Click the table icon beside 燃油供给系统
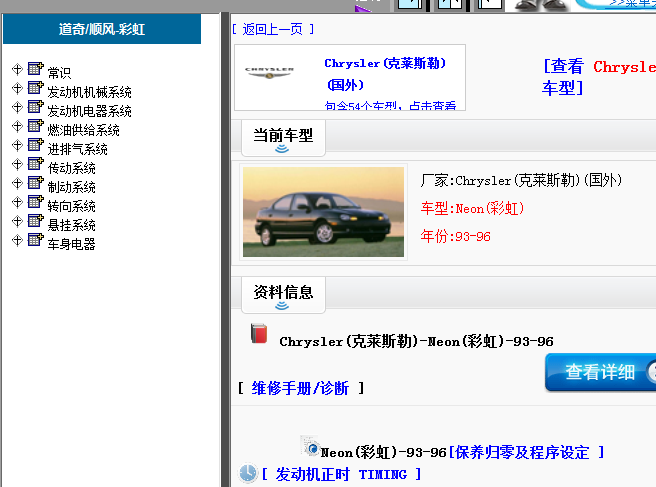 click(x=36, y=126)
